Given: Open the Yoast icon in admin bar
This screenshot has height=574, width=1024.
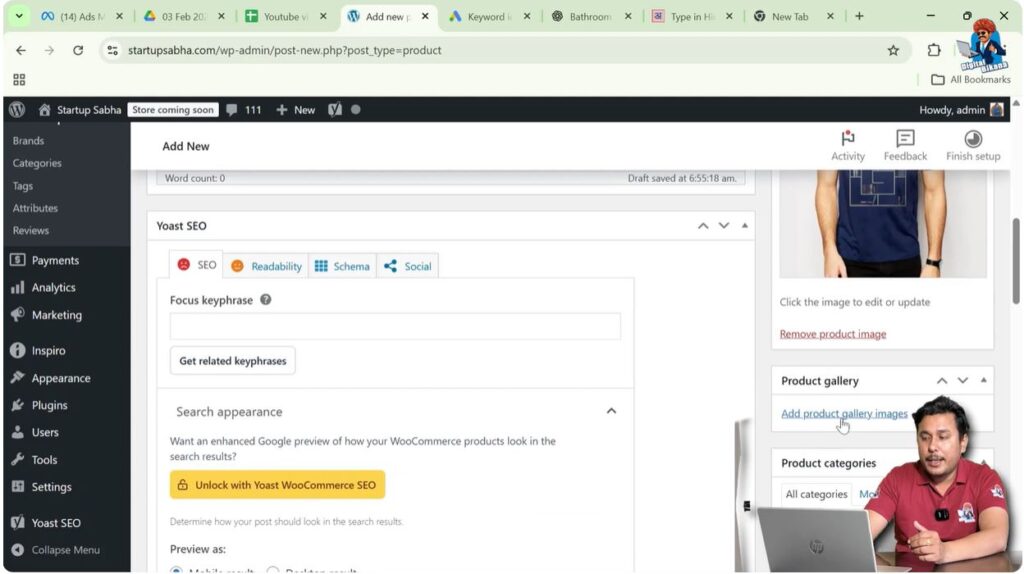Looking at the screenshot, I should 335,110.
